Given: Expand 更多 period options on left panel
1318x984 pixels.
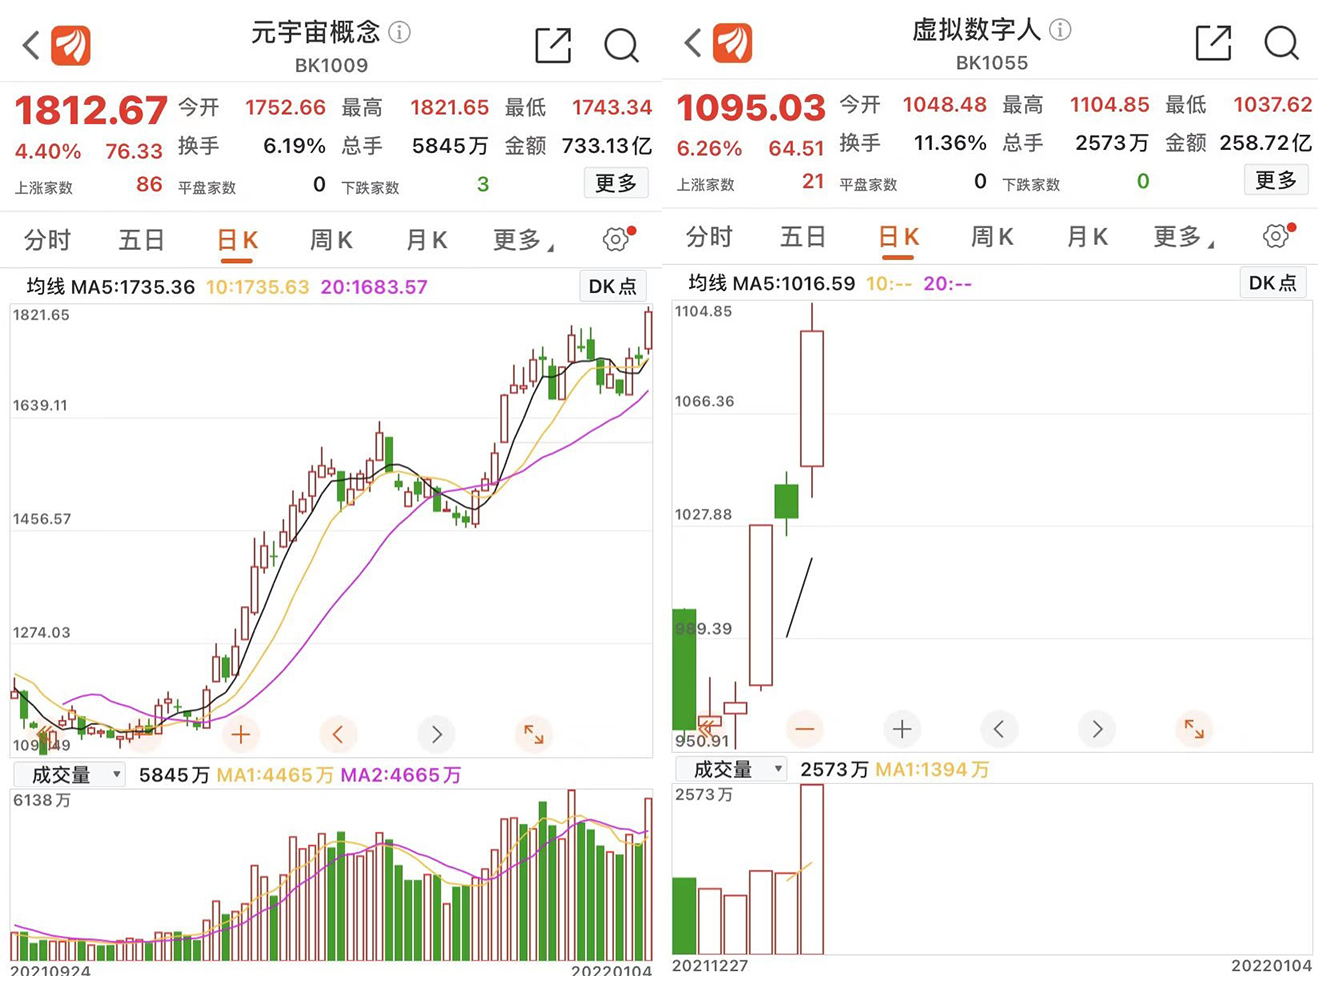Looking at the screenshot, I should (522, 240).
